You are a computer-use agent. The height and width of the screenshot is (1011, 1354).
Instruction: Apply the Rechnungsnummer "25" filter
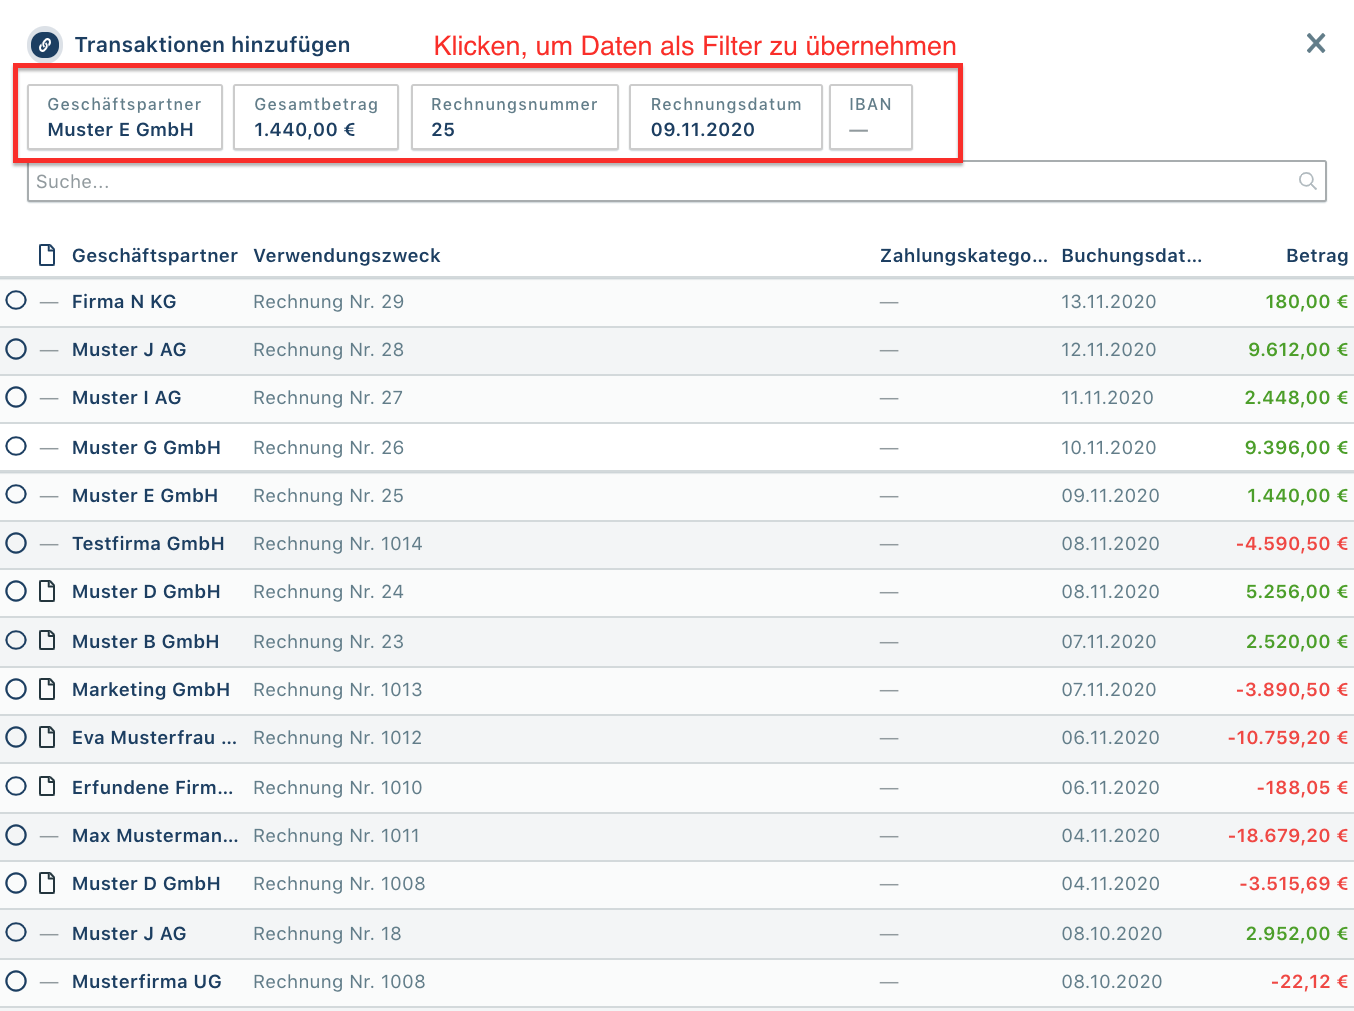(514, 117)
